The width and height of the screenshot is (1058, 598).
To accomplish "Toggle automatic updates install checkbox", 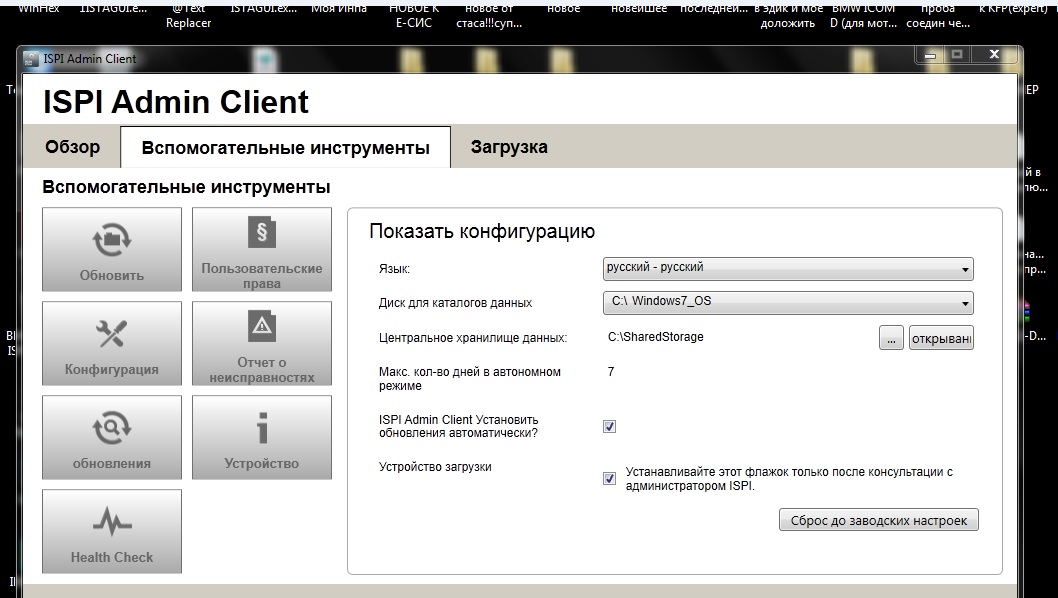I will point(609,427).
